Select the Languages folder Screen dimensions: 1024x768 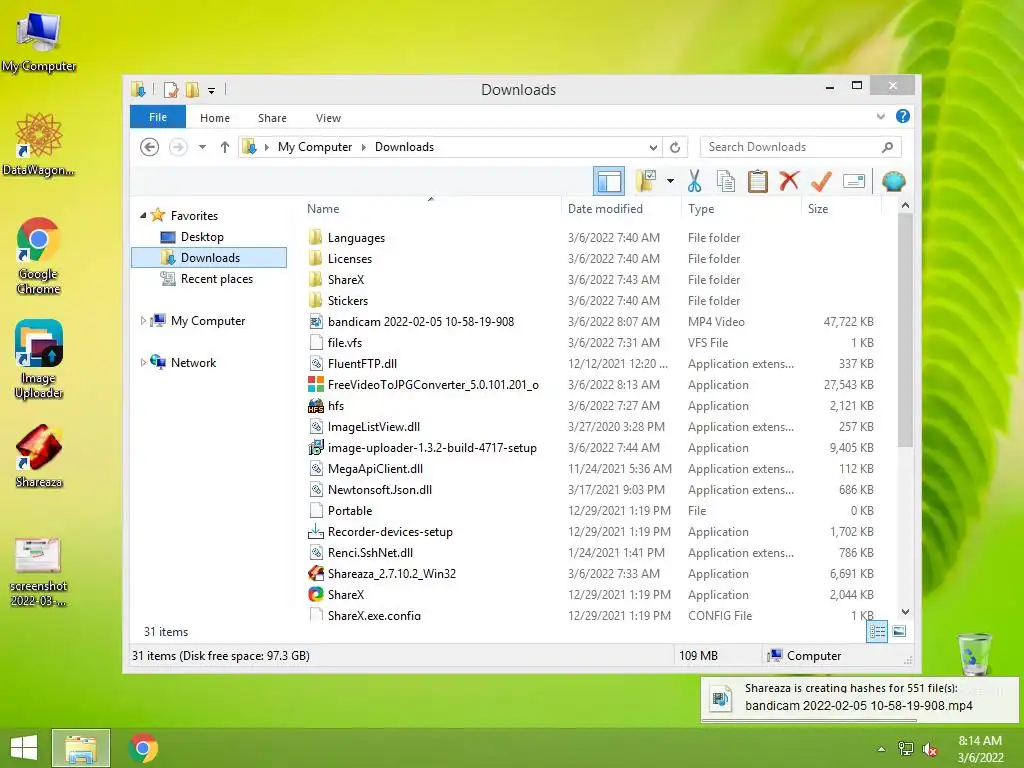coord(356,238)
